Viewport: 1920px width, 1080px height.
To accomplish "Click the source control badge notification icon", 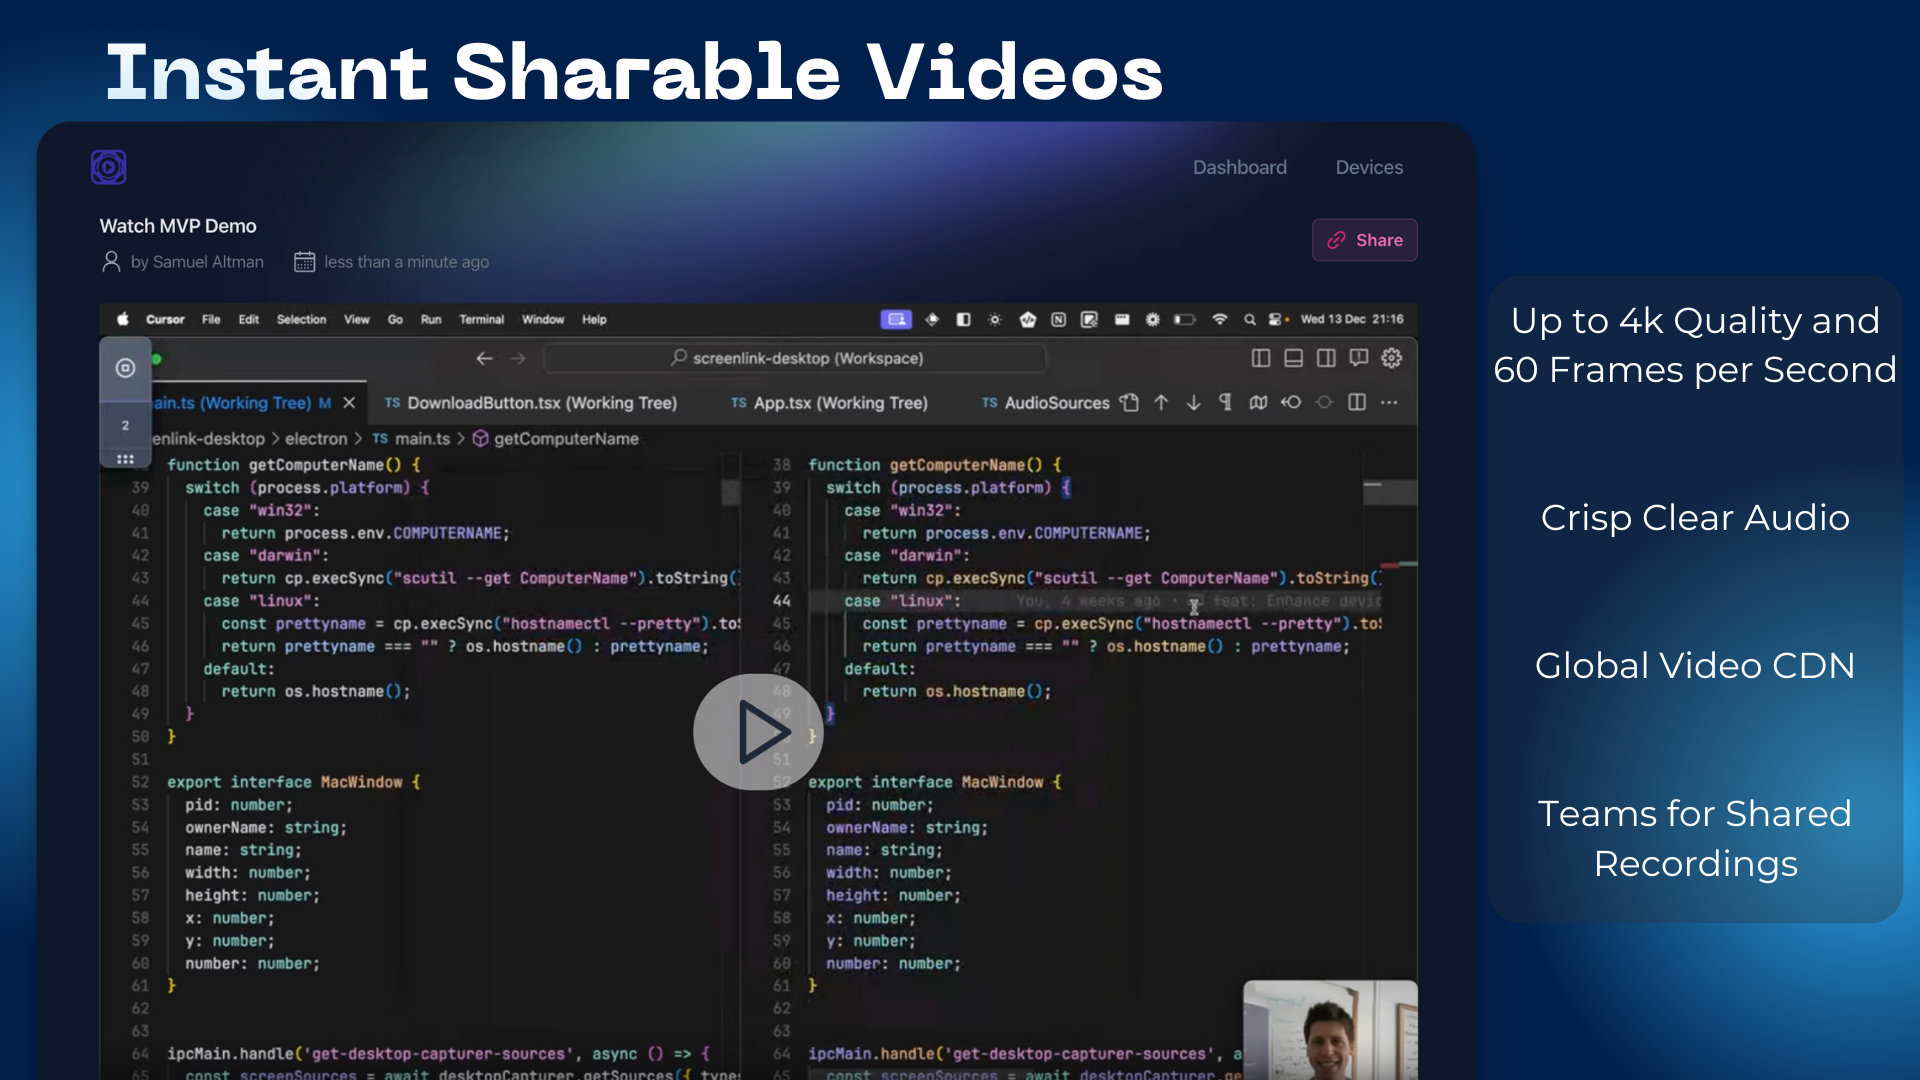I will tap(125, 425).
